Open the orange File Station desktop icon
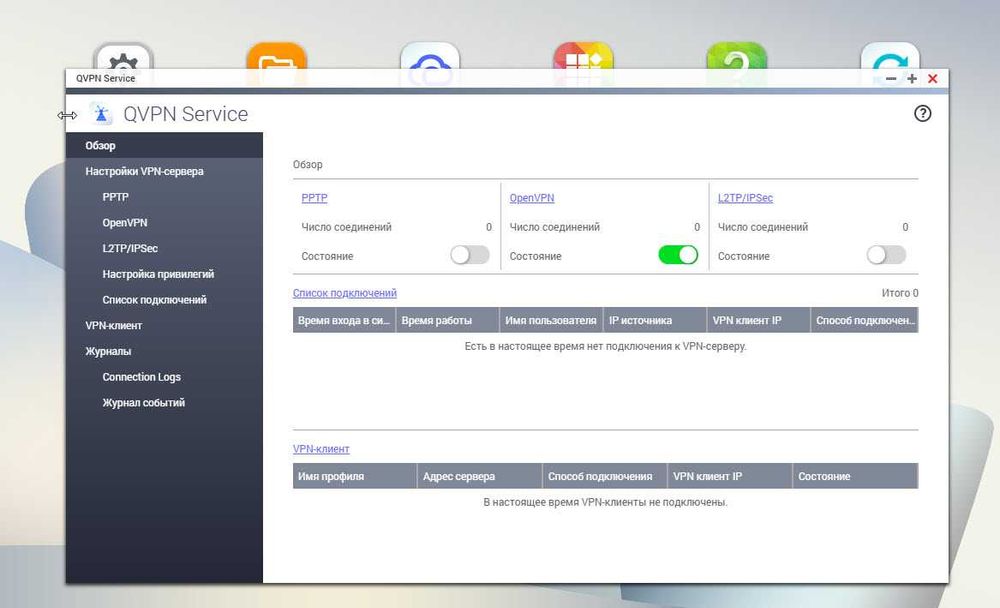 277,56
